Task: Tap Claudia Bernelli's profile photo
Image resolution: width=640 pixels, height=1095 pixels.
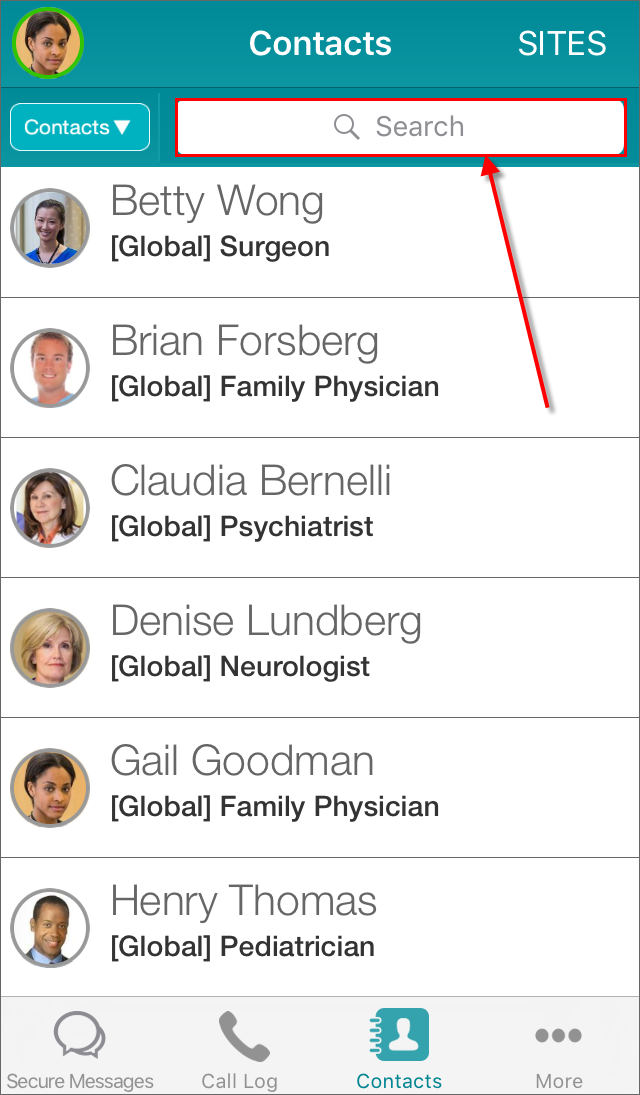Action: coord(50,508)
